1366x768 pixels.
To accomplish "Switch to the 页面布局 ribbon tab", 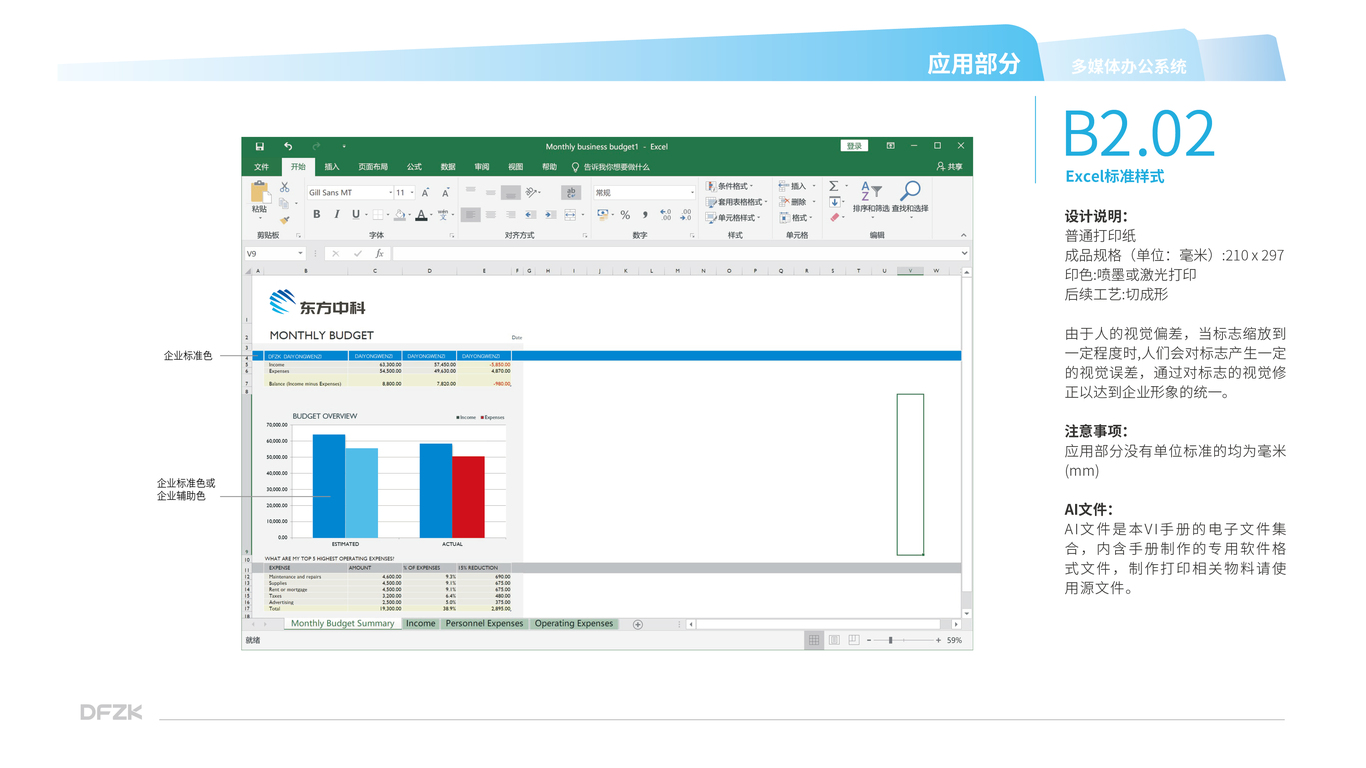I will pyautogui.click(x=373, y=167).
